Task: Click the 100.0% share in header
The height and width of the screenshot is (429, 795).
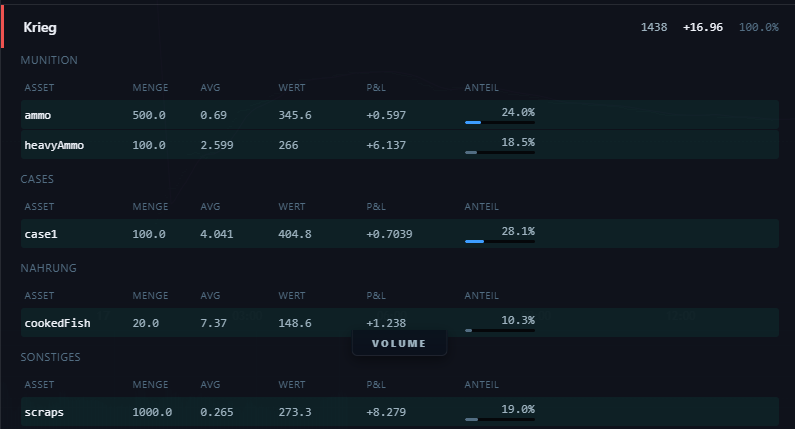Action: [x=758, y=27]
